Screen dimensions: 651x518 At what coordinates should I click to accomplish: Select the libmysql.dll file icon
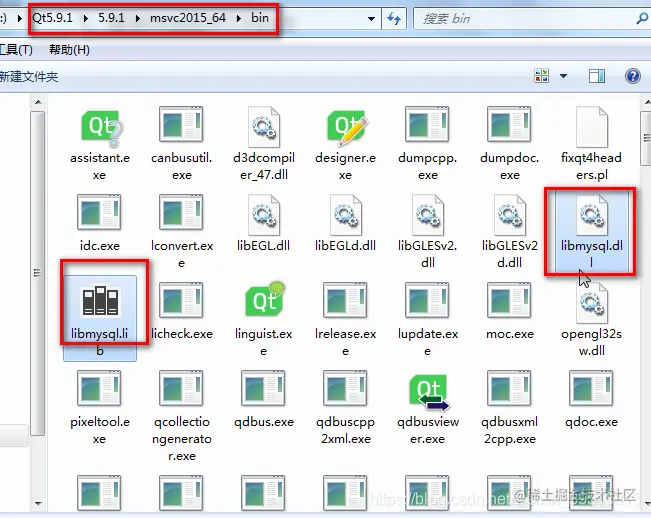[x=592, y=215]
